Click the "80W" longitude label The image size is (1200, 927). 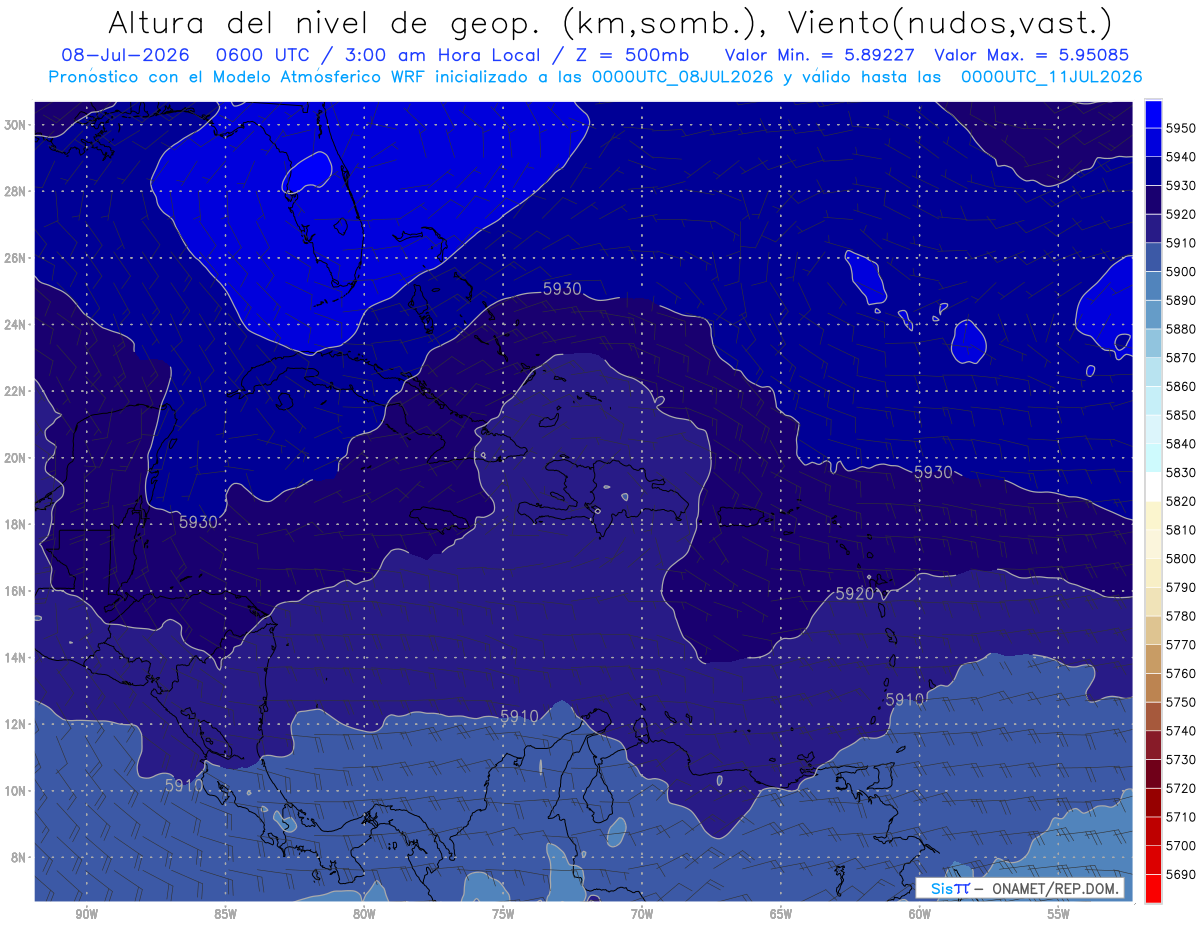pos(364,914)
